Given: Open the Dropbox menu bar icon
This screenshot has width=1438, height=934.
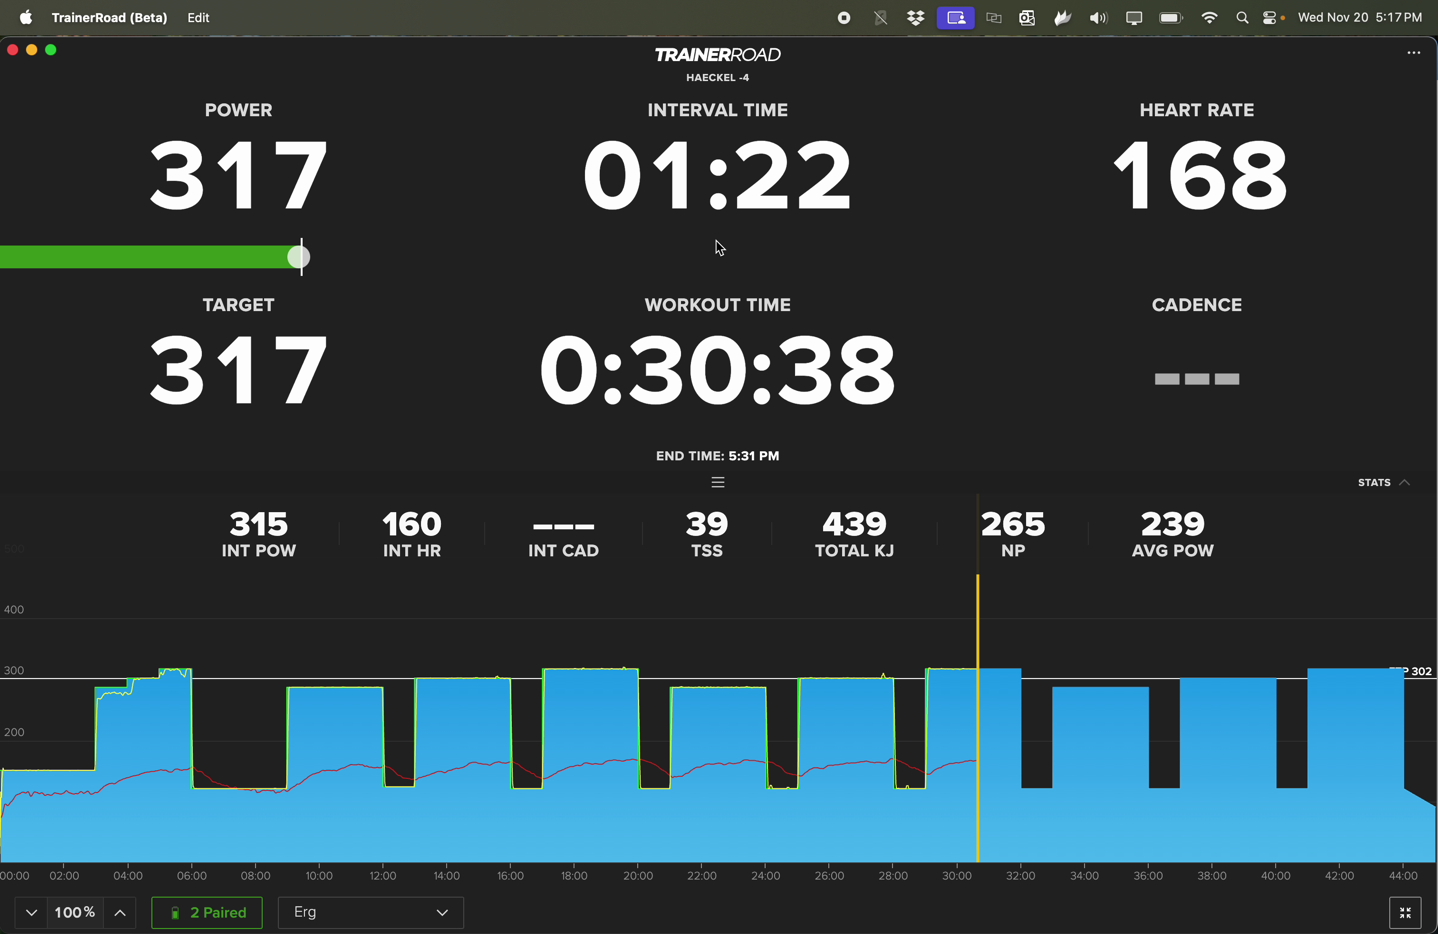Looking at the screenshot, I should [915, 17].
